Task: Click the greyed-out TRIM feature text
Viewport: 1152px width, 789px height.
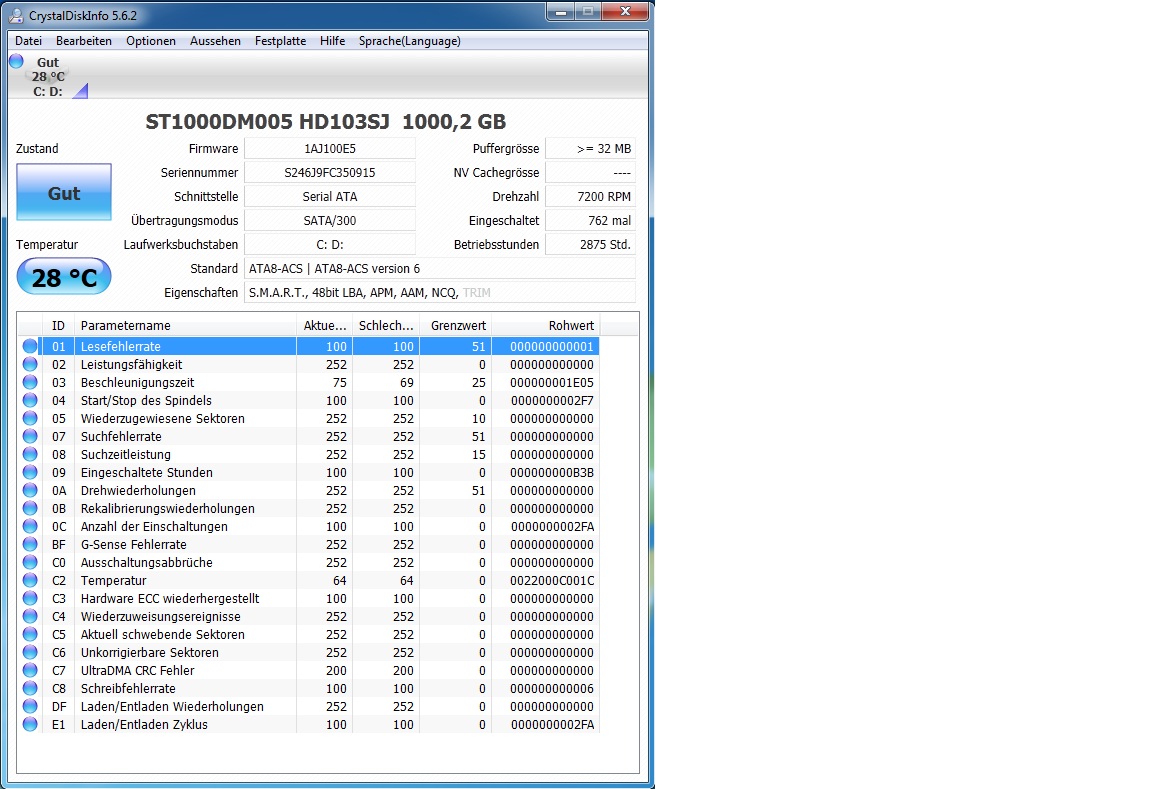Action: (477, 292)
